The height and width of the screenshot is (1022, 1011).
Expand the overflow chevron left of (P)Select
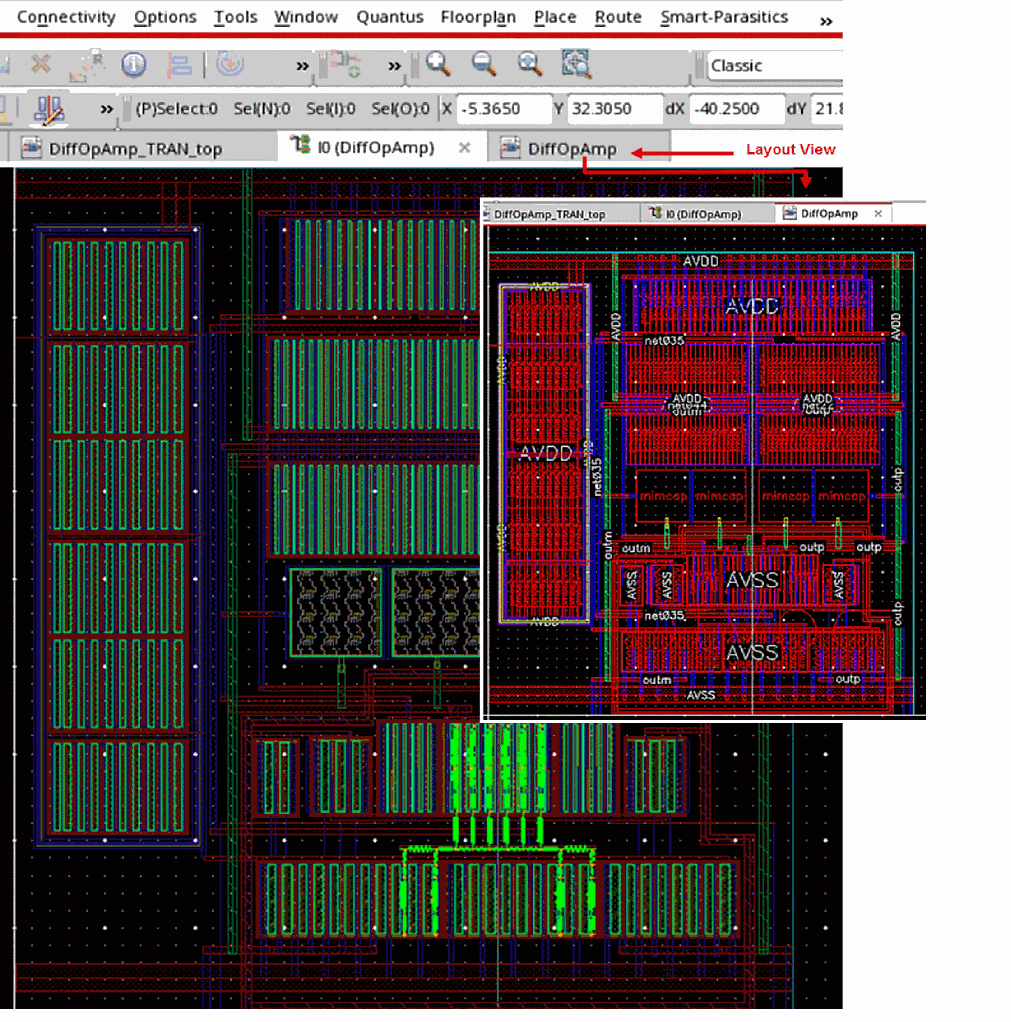(106, 109)
